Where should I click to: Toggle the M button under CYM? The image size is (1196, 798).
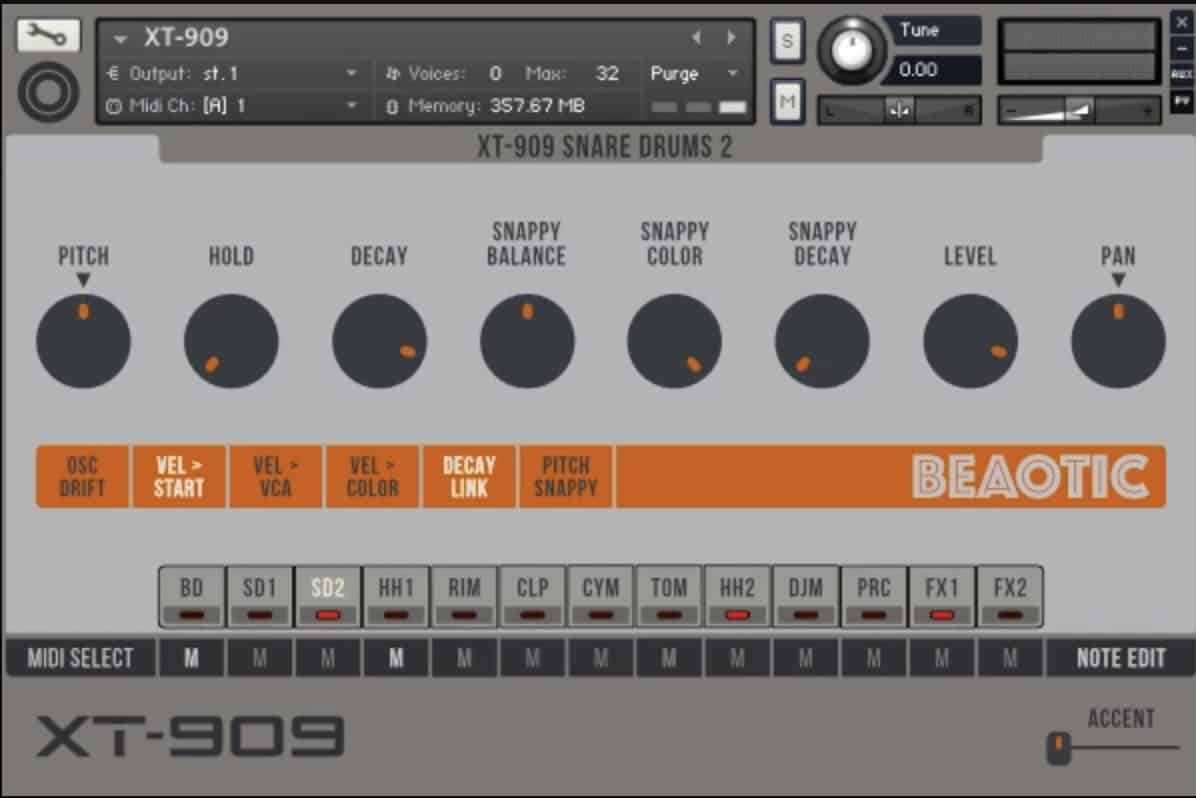pyautogui.click(x=600, y=658)
